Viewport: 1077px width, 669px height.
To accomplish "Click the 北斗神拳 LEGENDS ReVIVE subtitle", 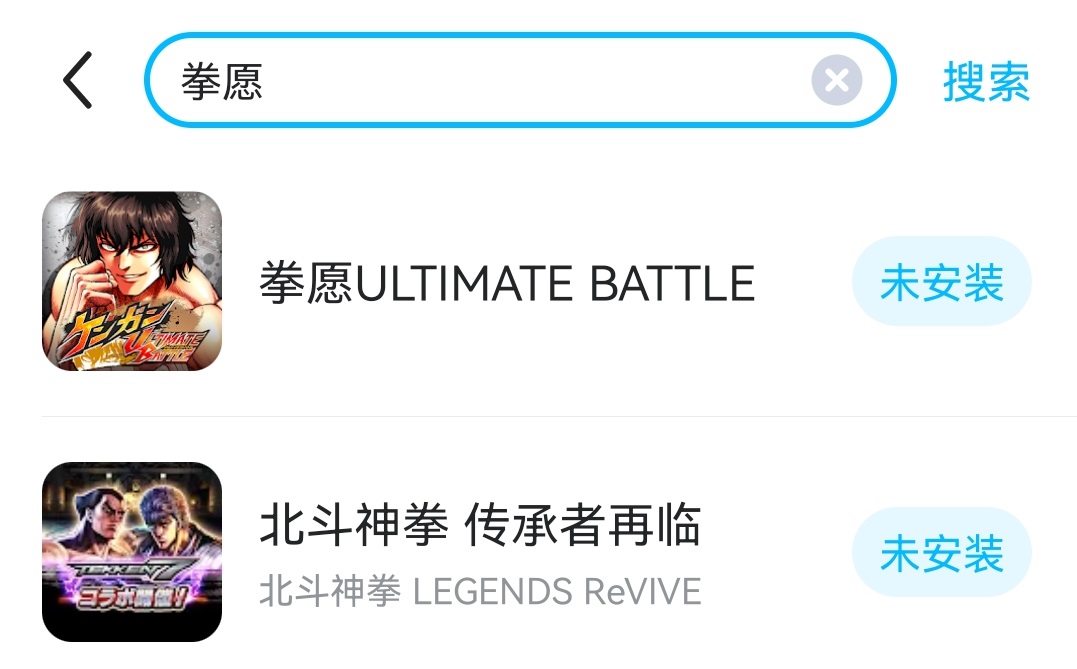I will (x=480, y=591).
